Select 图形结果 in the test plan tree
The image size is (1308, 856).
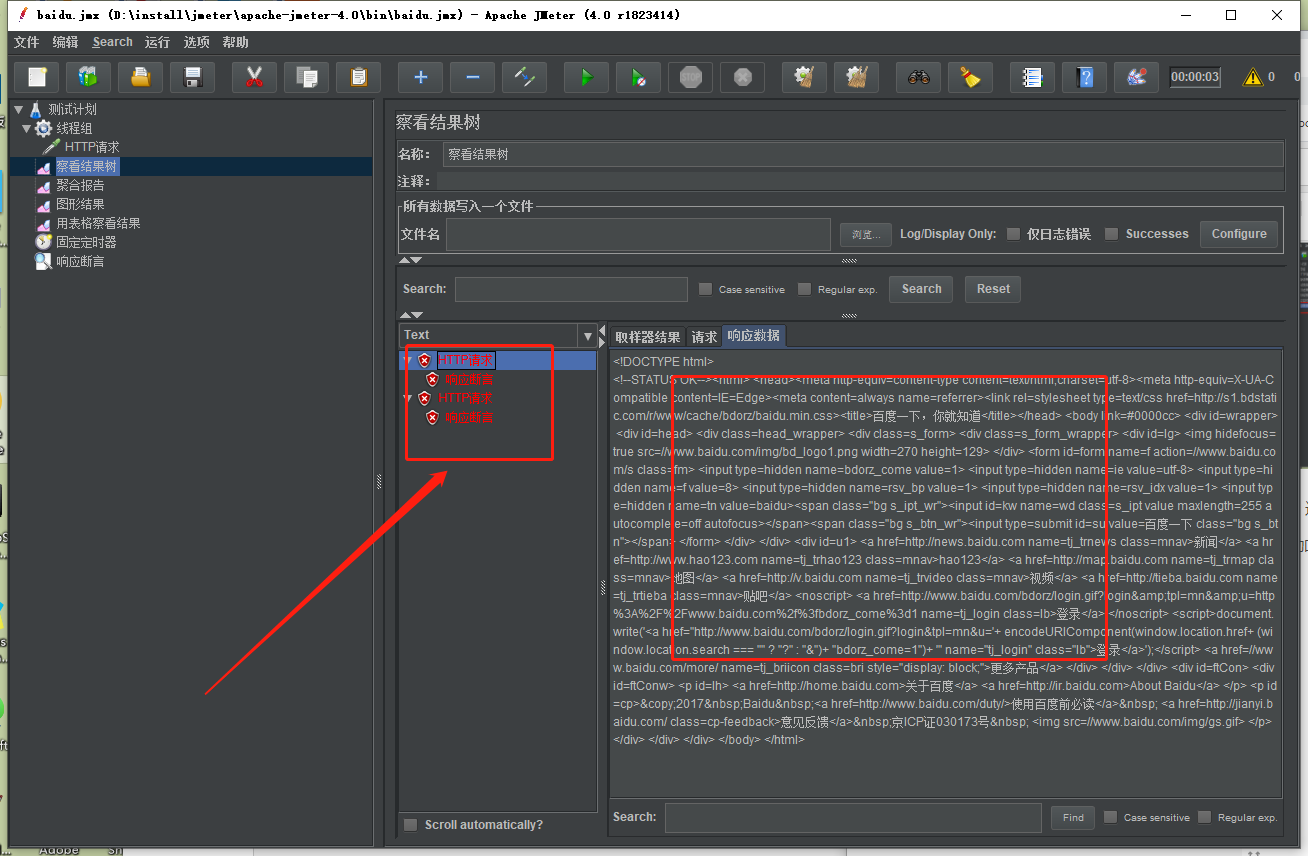tap(80, 204)
